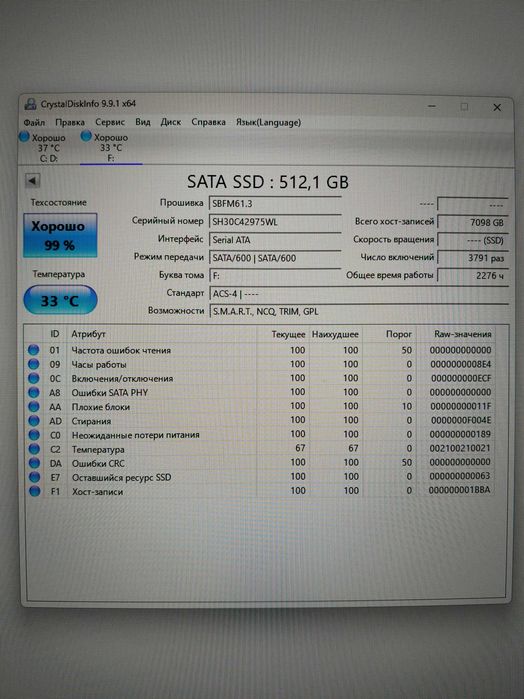Viewport: 524px width, 699px height.
Task: Click the power on hours value 2276 ч
Action: [472, 275]
